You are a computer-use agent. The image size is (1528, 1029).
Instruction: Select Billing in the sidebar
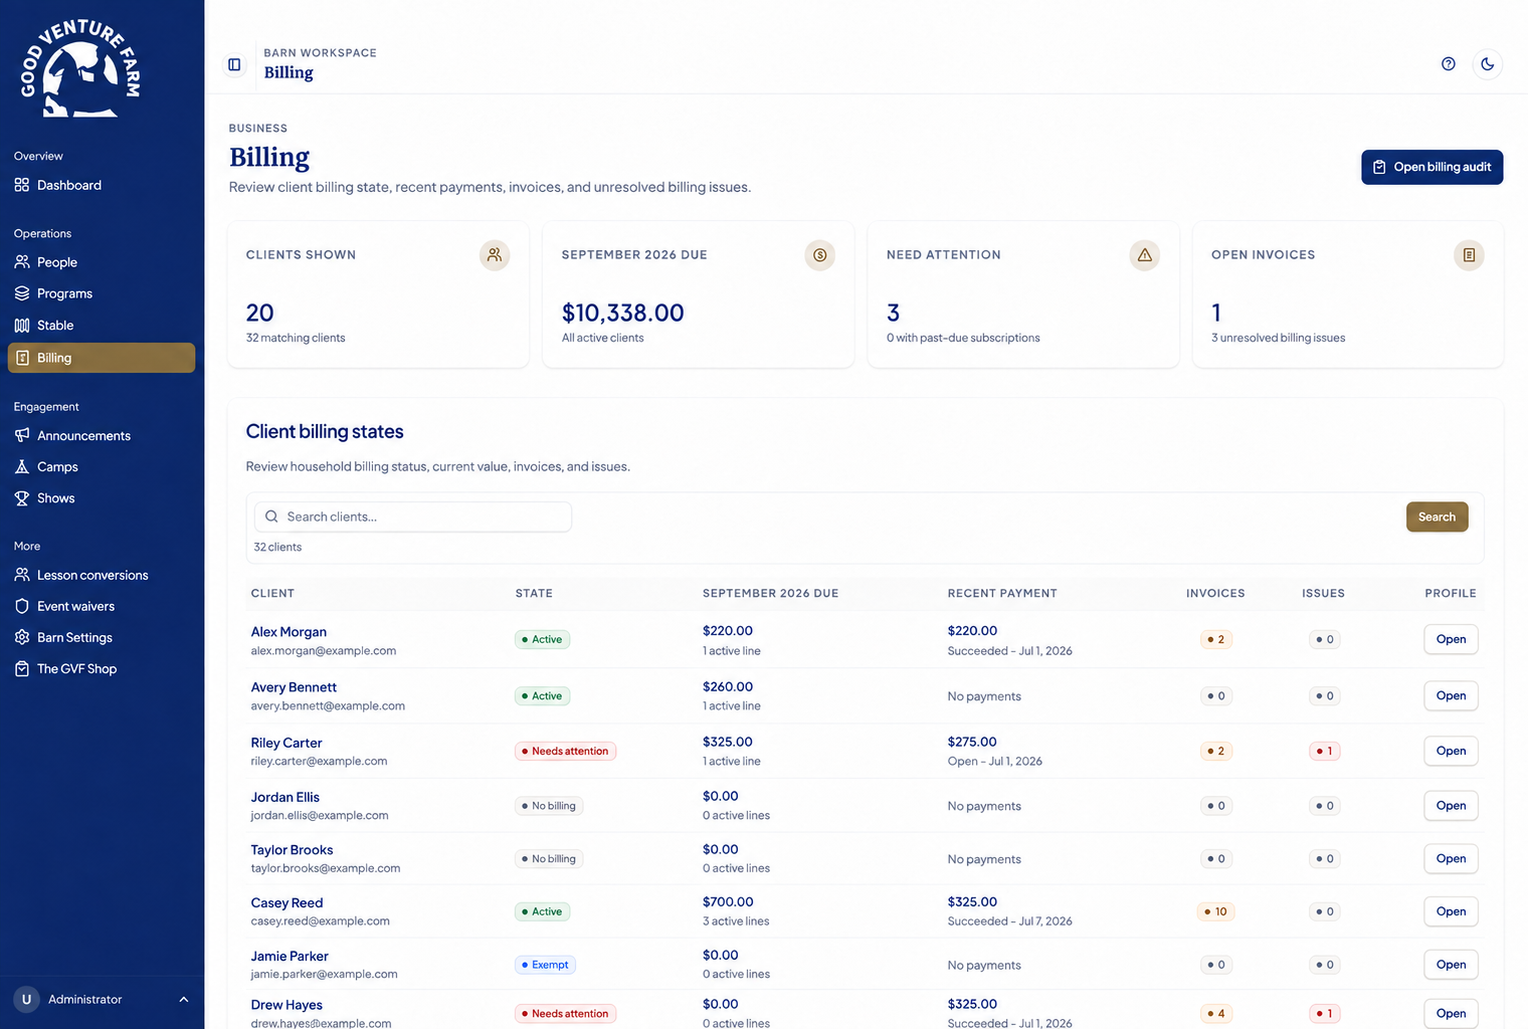tap(101, 358)
